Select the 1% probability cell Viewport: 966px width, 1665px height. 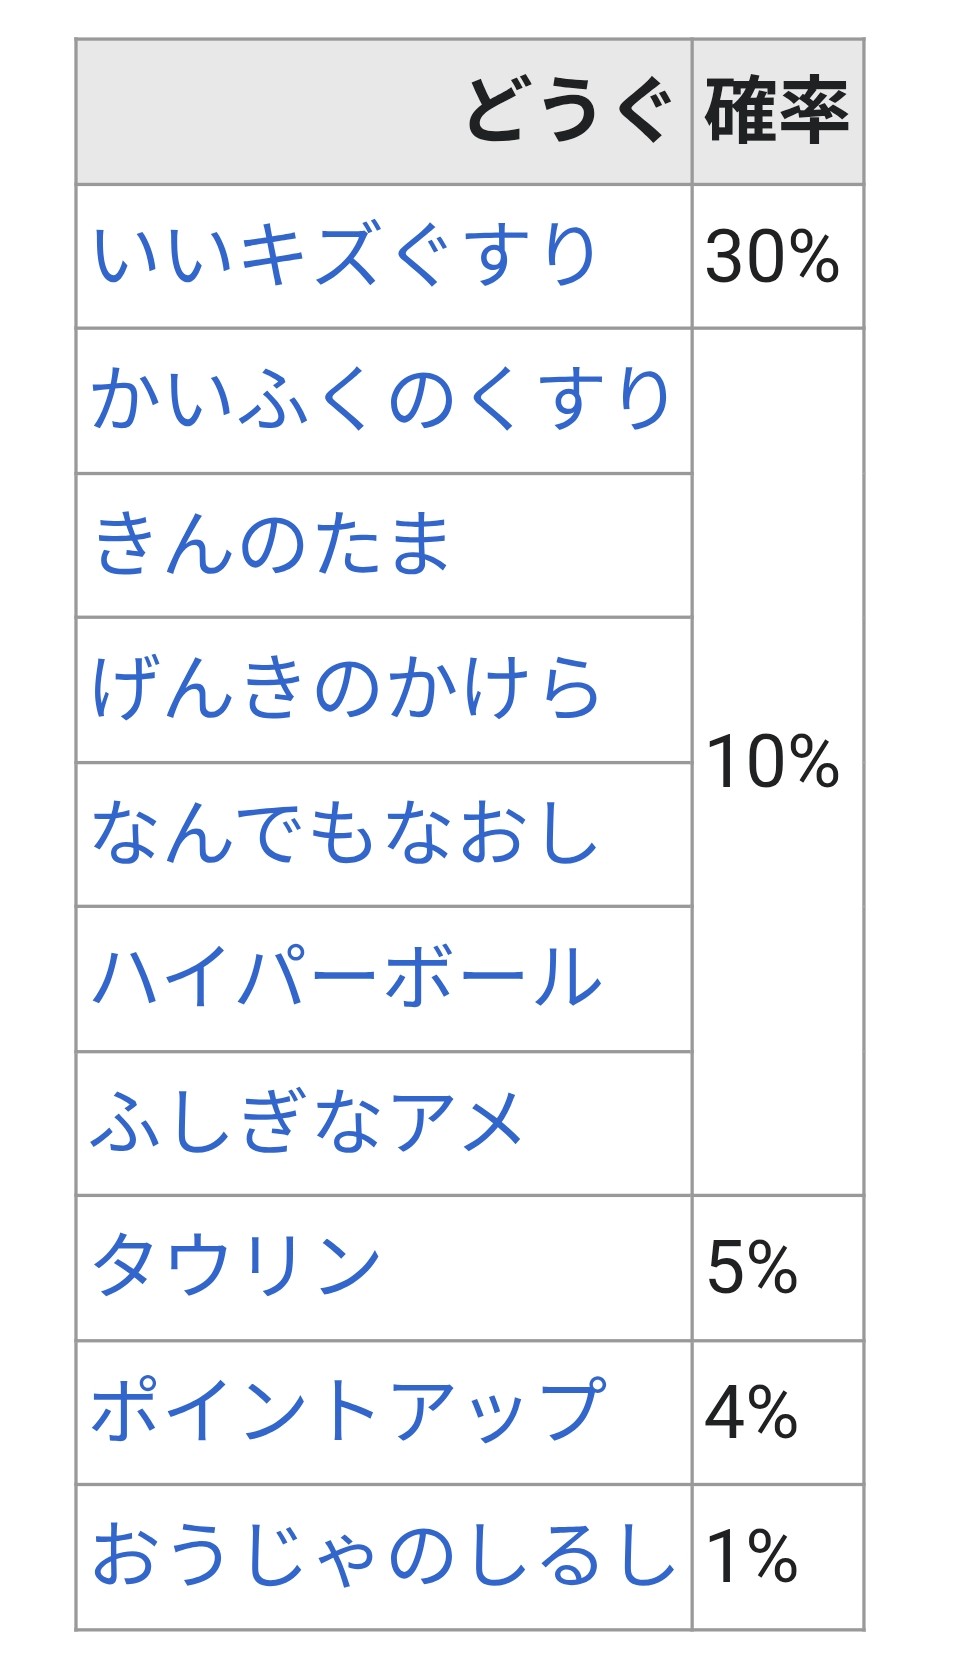click(752, 1557)
